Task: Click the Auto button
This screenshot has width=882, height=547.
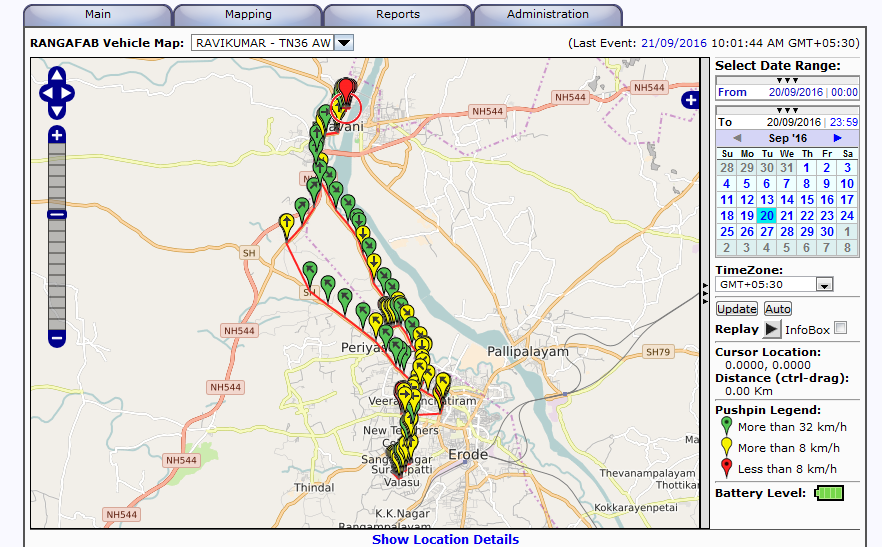Action: [x=778, y=309]
